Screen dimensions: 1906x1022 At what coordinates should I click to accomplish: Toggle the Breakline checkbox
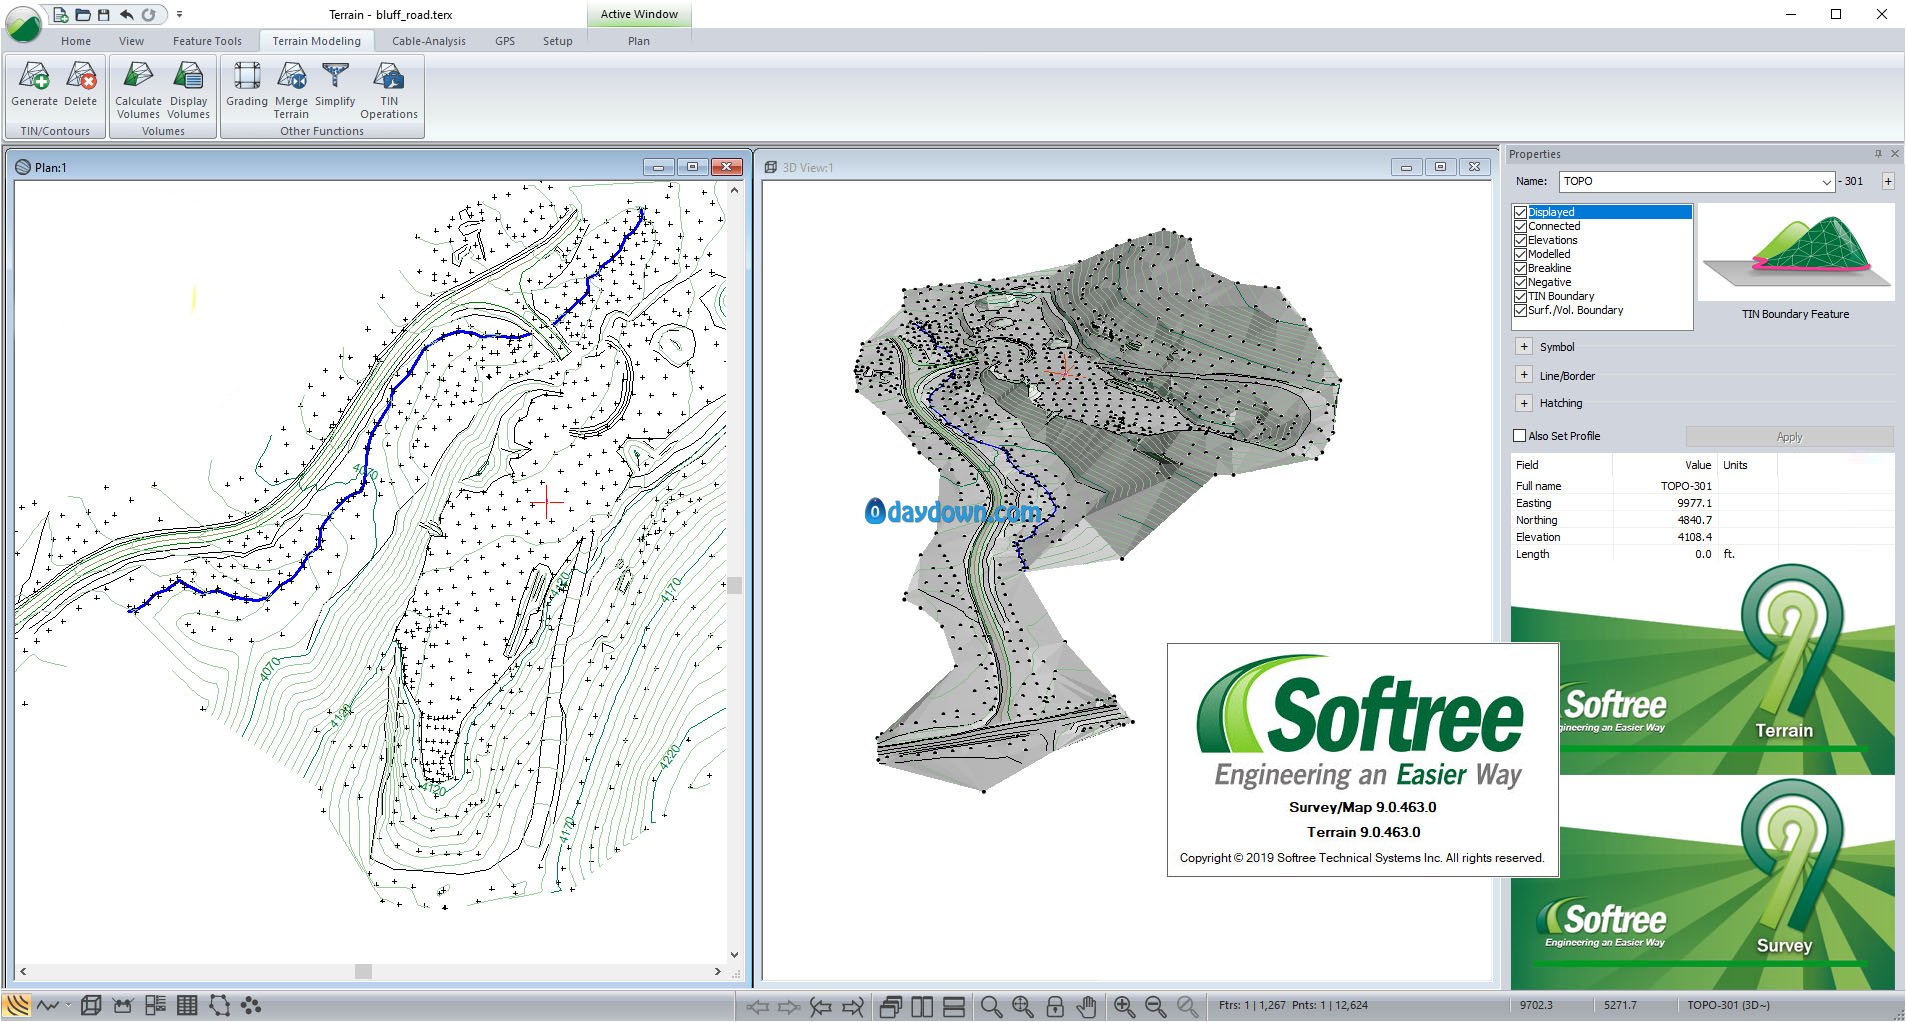tap(1520, 268)
